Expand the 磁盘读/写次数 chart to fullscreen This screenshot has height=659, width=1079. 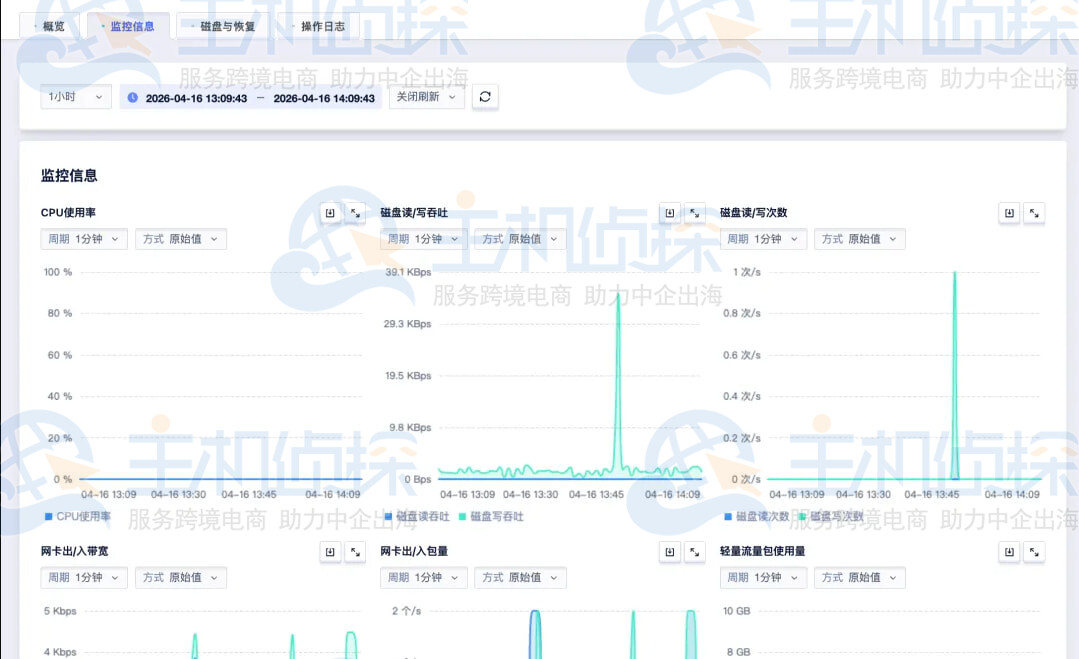point(1034,213)
